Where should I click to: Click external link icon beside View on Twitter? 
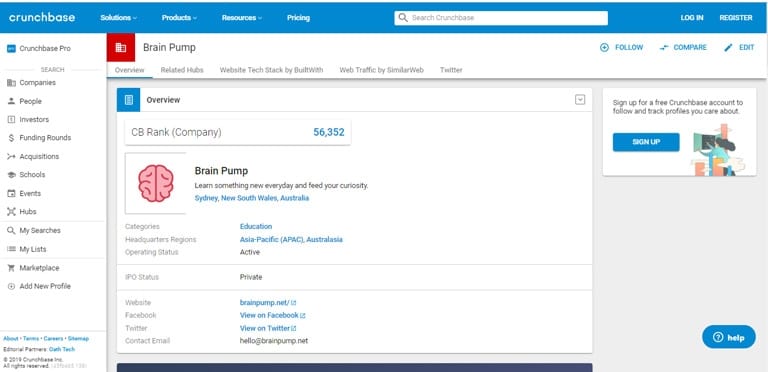pyautogui.click(x=293, y=328)
